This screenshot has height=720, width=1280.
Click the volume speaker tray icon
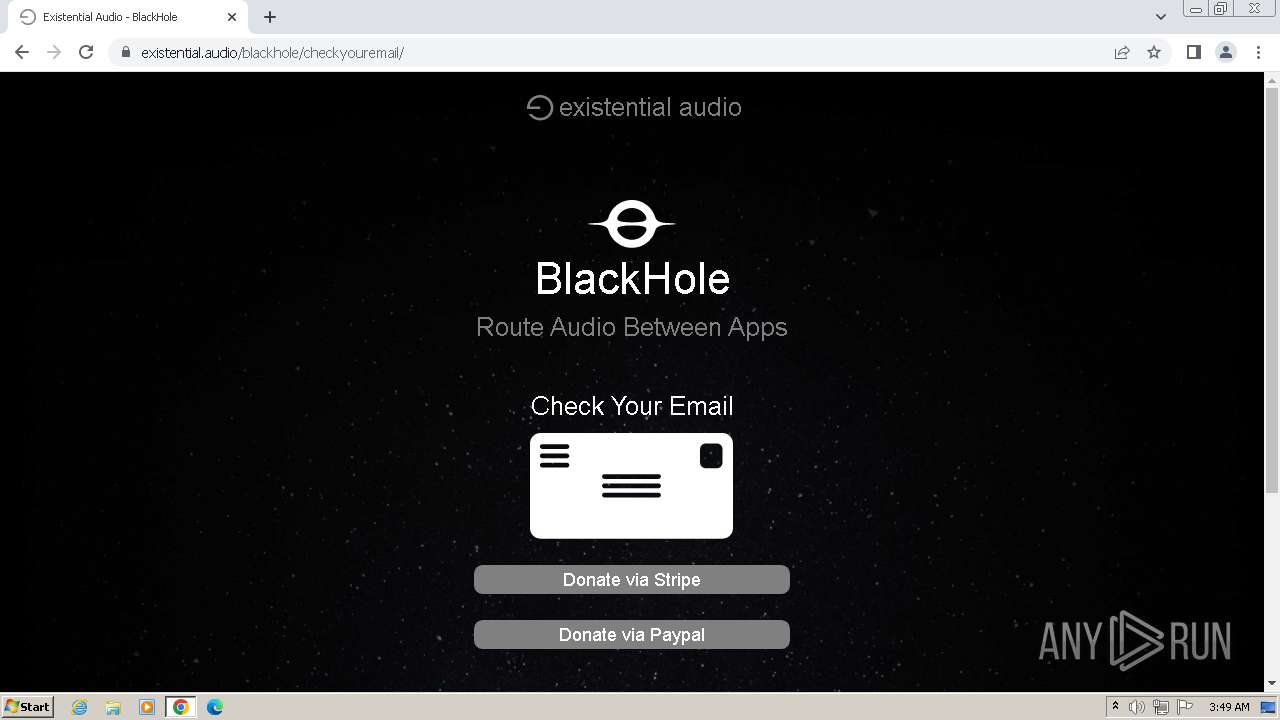click(x=1137, y=707)
